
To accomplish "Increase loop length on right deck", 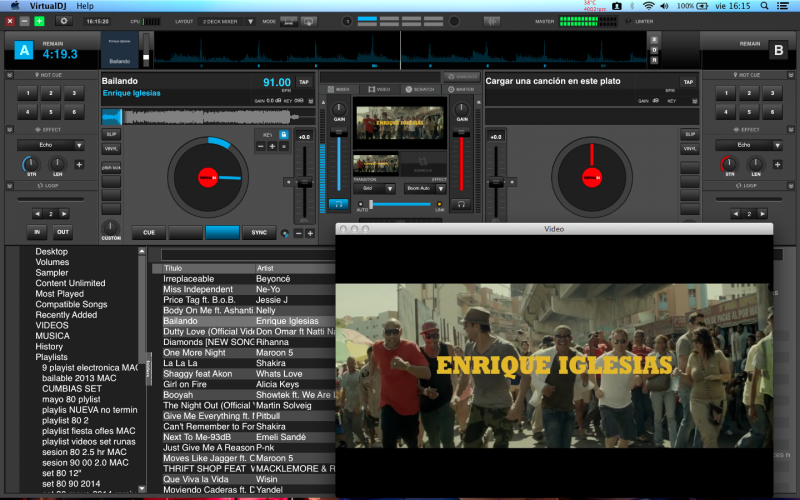I will [762, 214].
